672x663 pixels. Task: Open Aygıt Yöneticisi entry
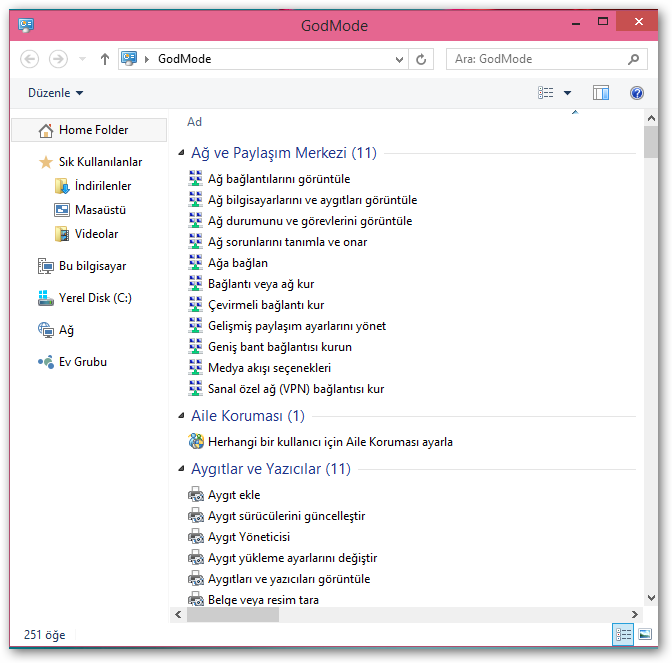(x=249, y=537)
